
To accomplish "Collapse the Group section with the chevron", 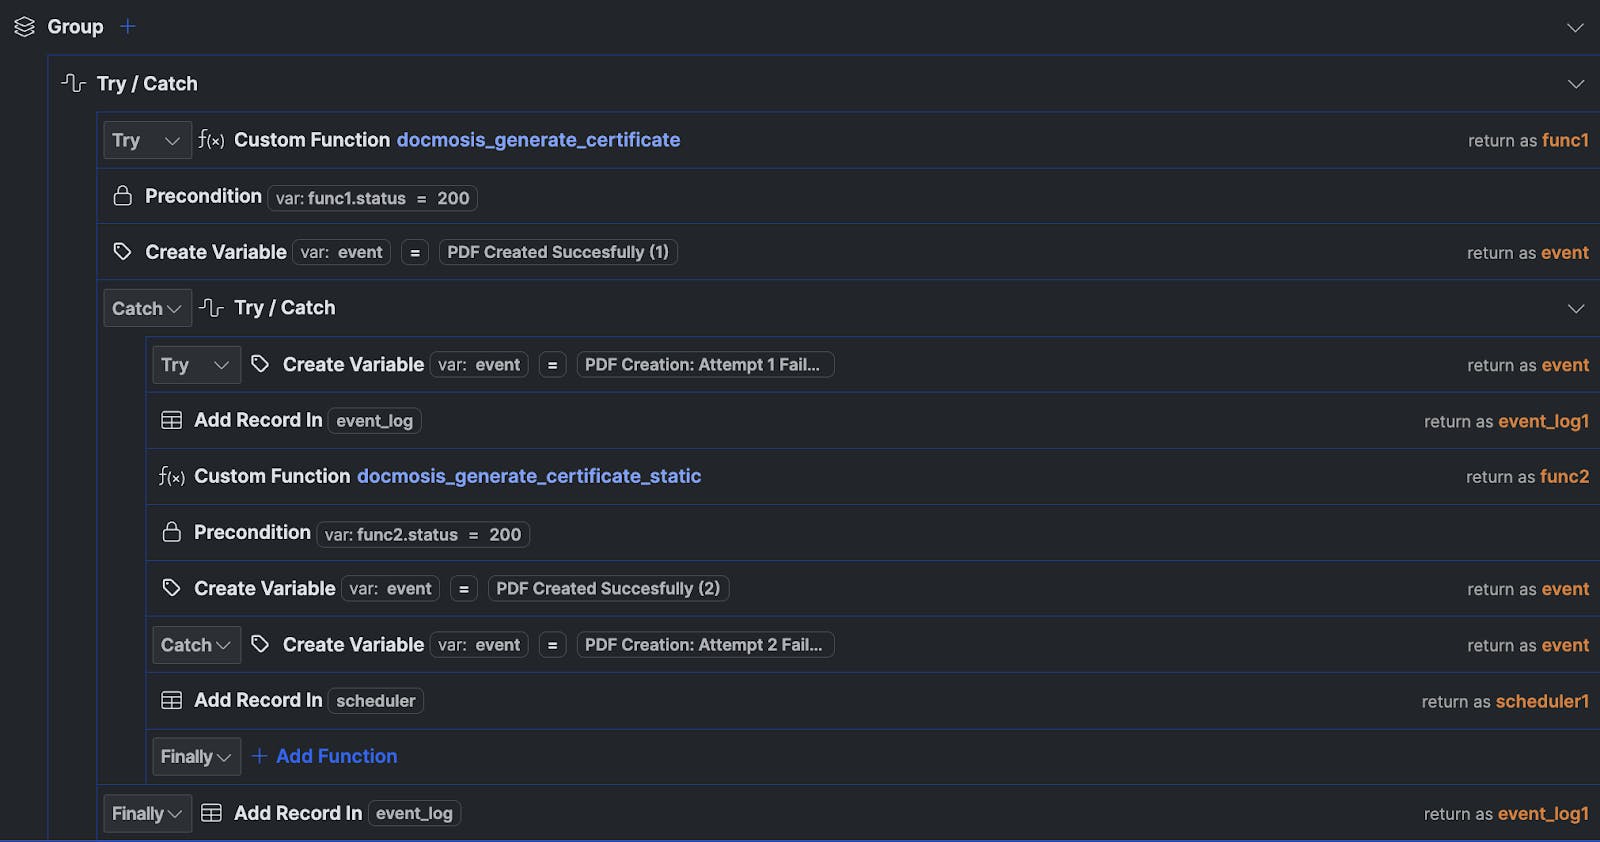I will 1575,27.
